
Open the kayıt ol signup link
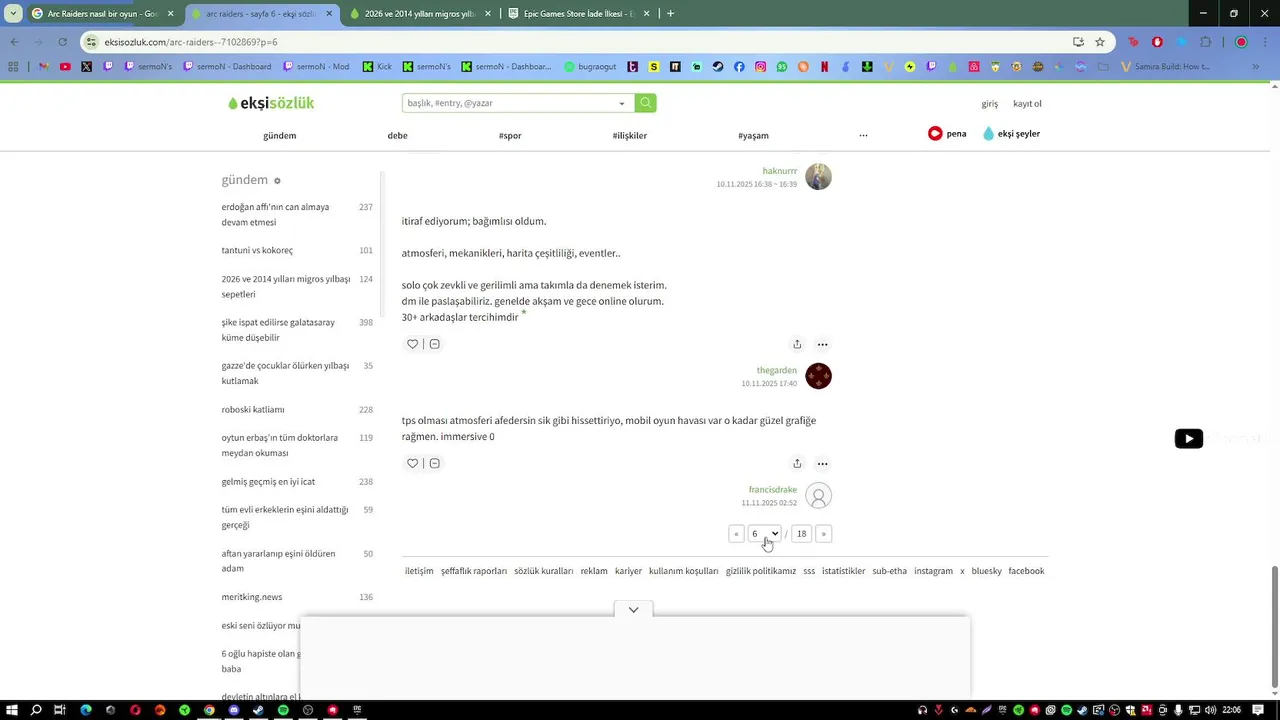(x=1027, y=104)
